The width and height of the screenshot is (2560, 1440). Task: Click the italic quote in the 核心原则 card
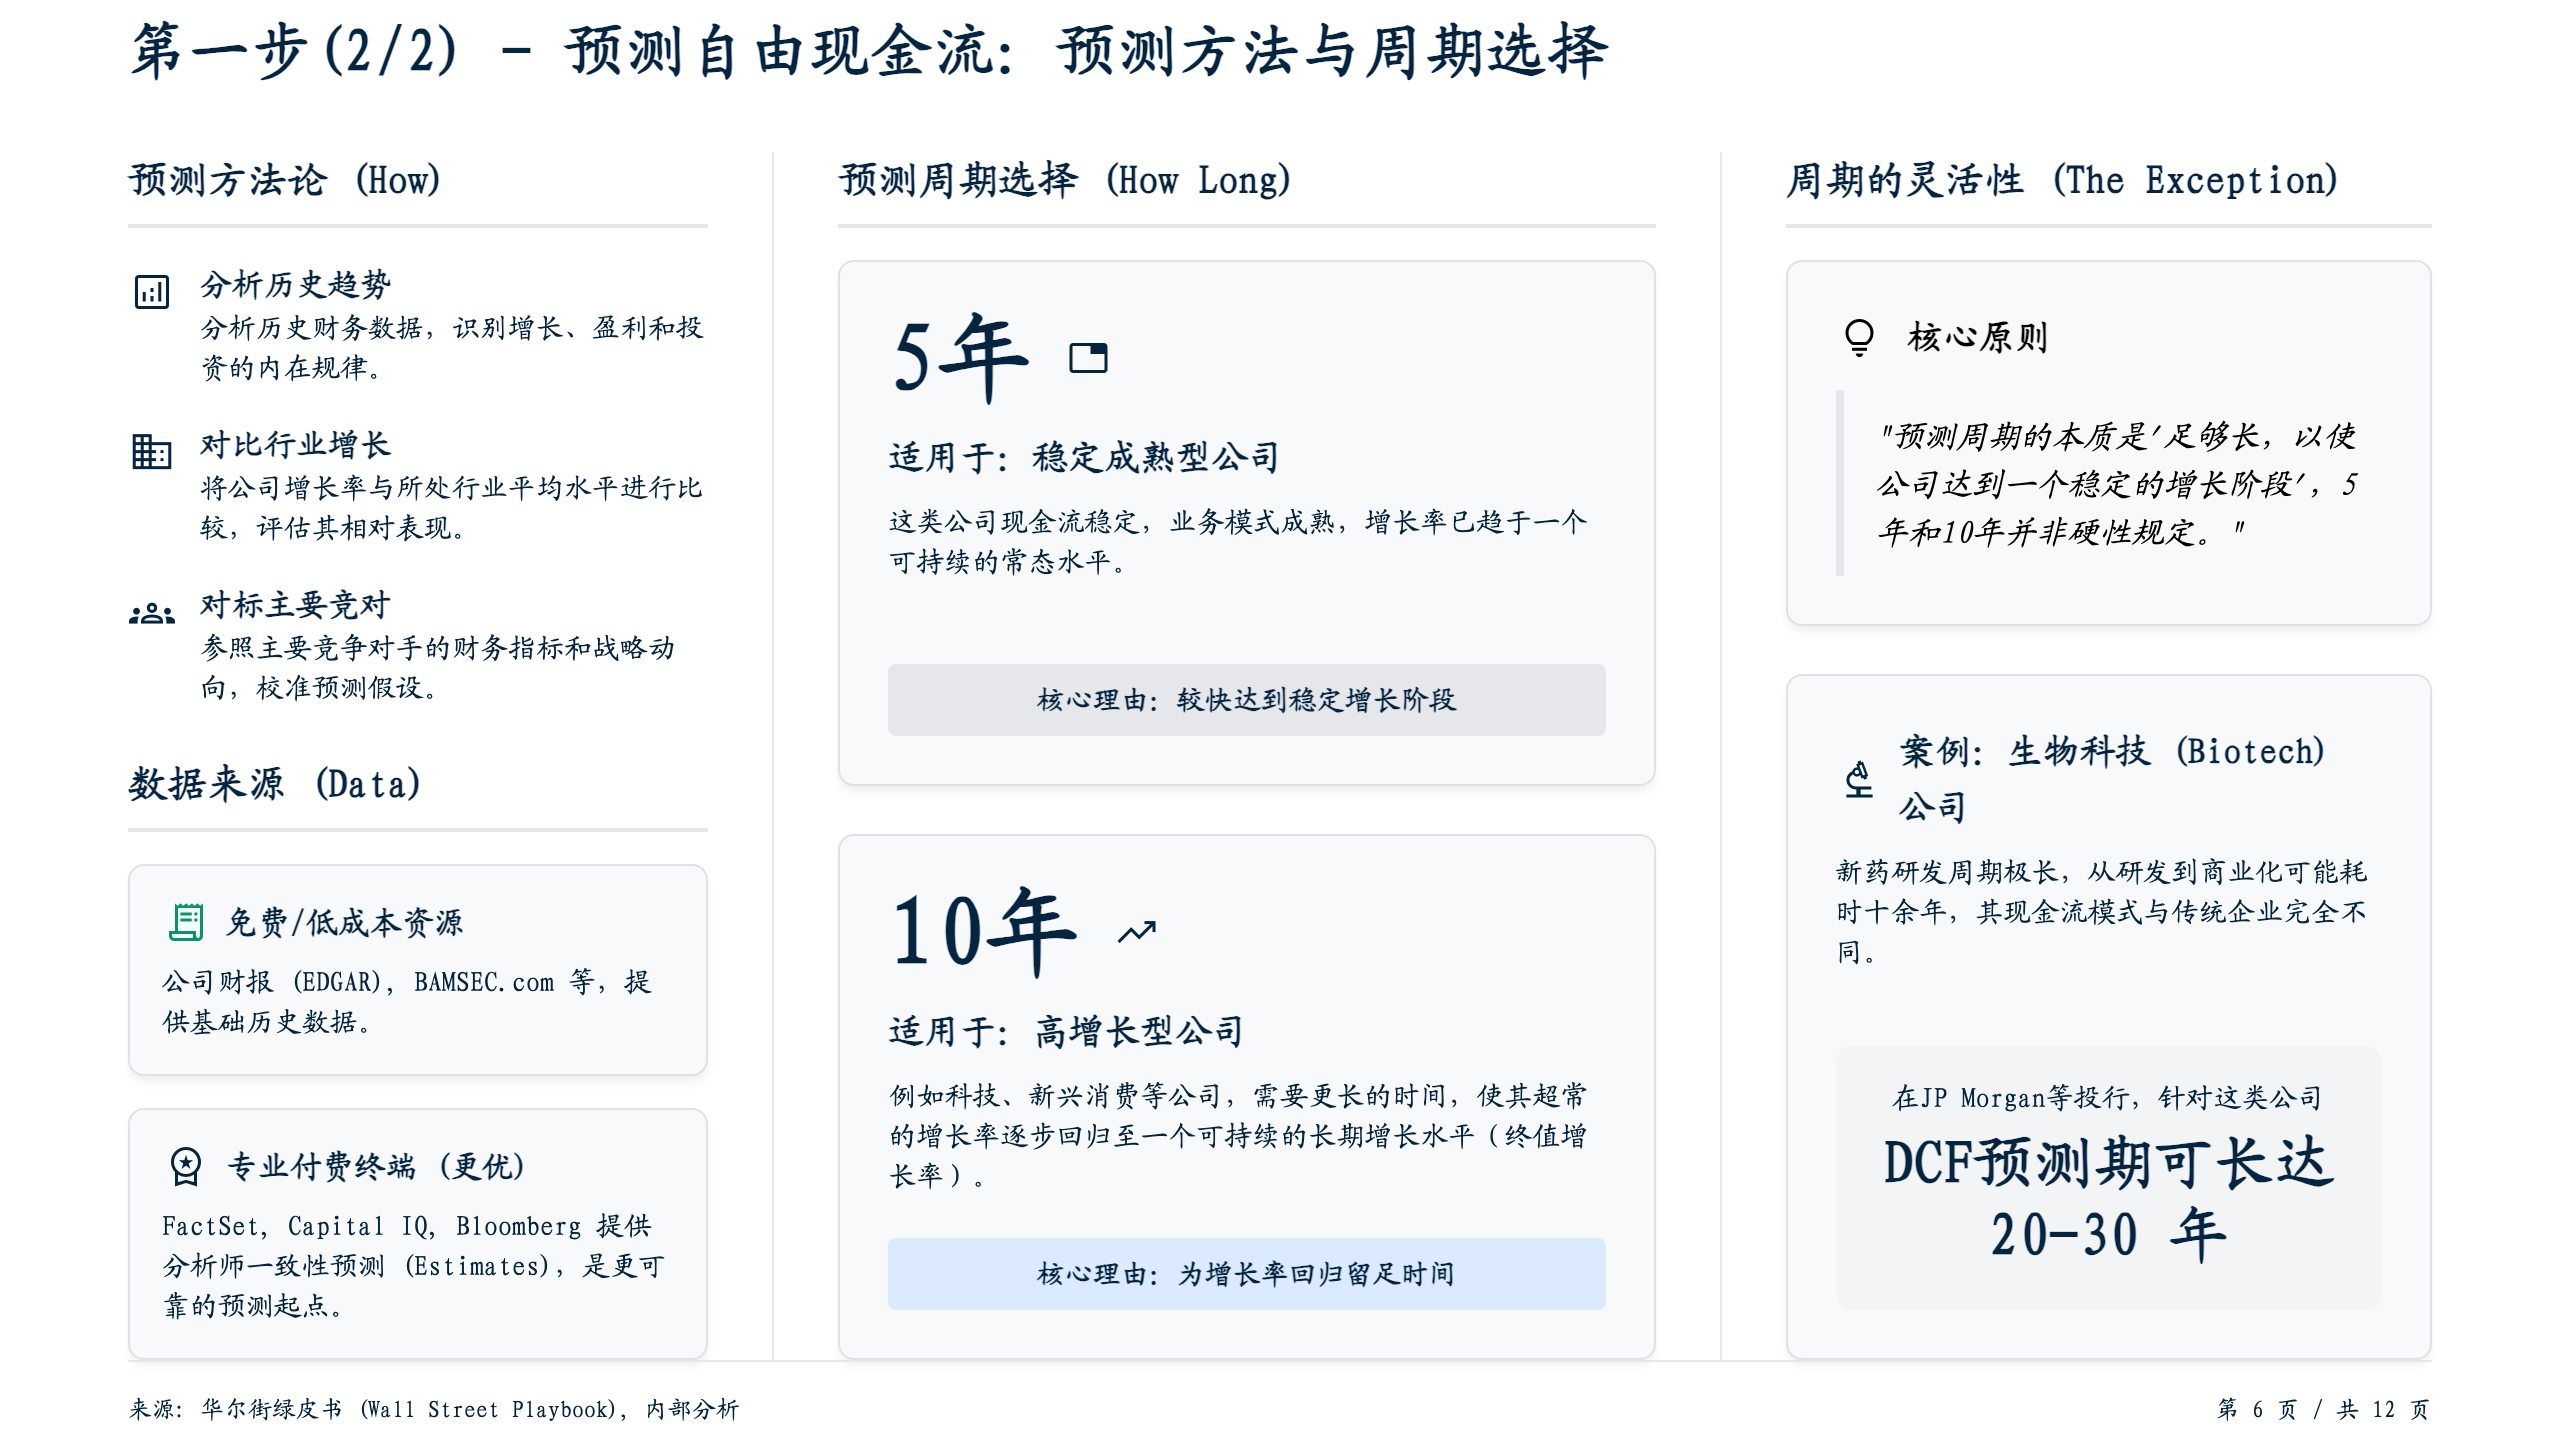pos(2115,484)
